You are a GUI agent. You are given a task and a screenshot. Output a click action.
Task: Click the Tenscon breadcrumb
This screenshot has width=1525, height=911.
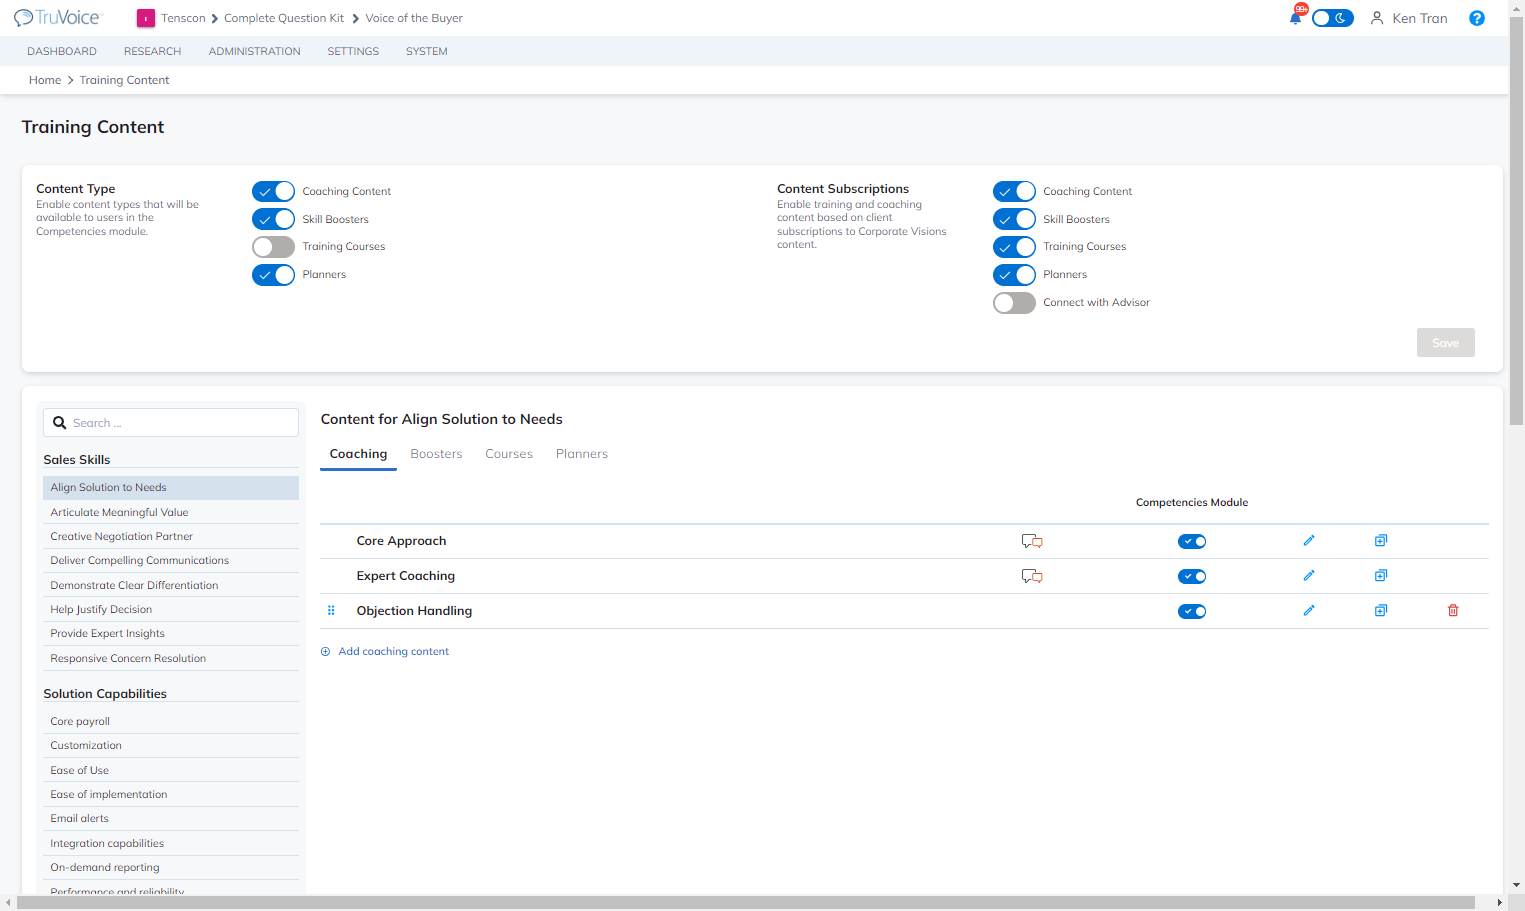(x=183, y=18)
